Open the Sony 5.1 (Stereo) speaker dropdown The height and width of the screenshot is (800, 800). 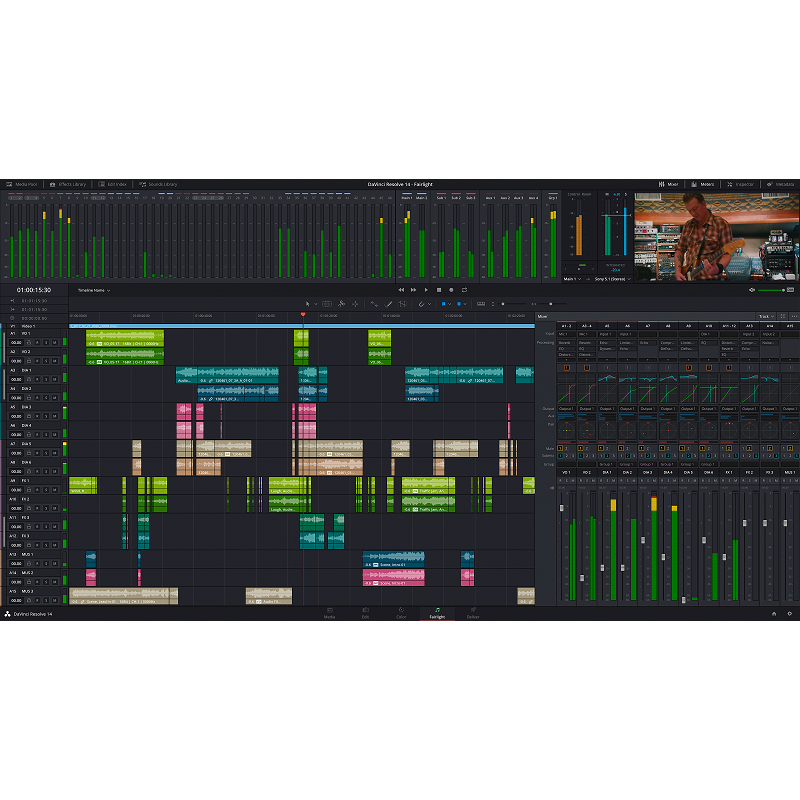tap(613, 279)
